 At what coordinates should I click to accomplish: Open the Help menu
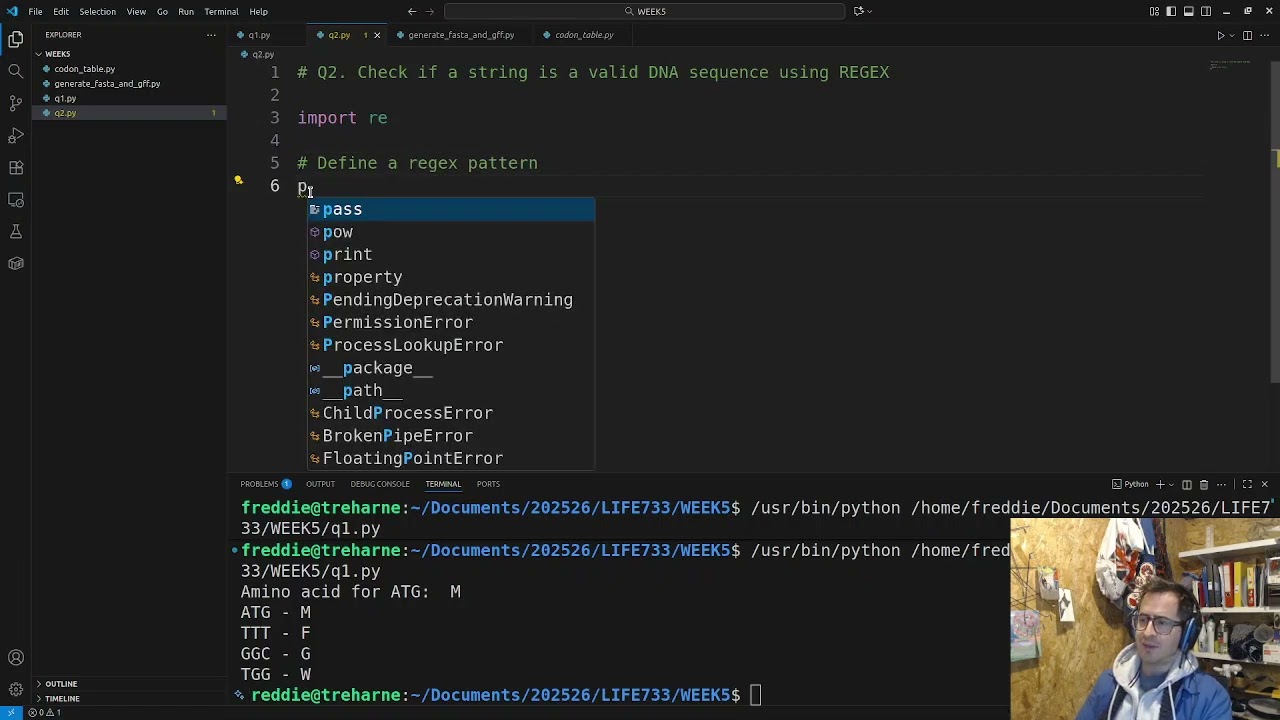[258, 11]
